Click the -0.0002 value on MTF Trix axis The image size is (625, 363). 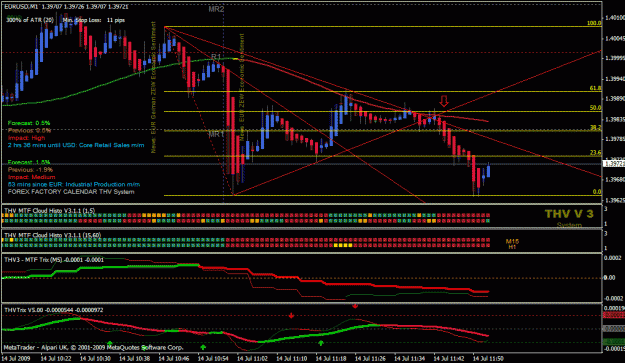613,298
